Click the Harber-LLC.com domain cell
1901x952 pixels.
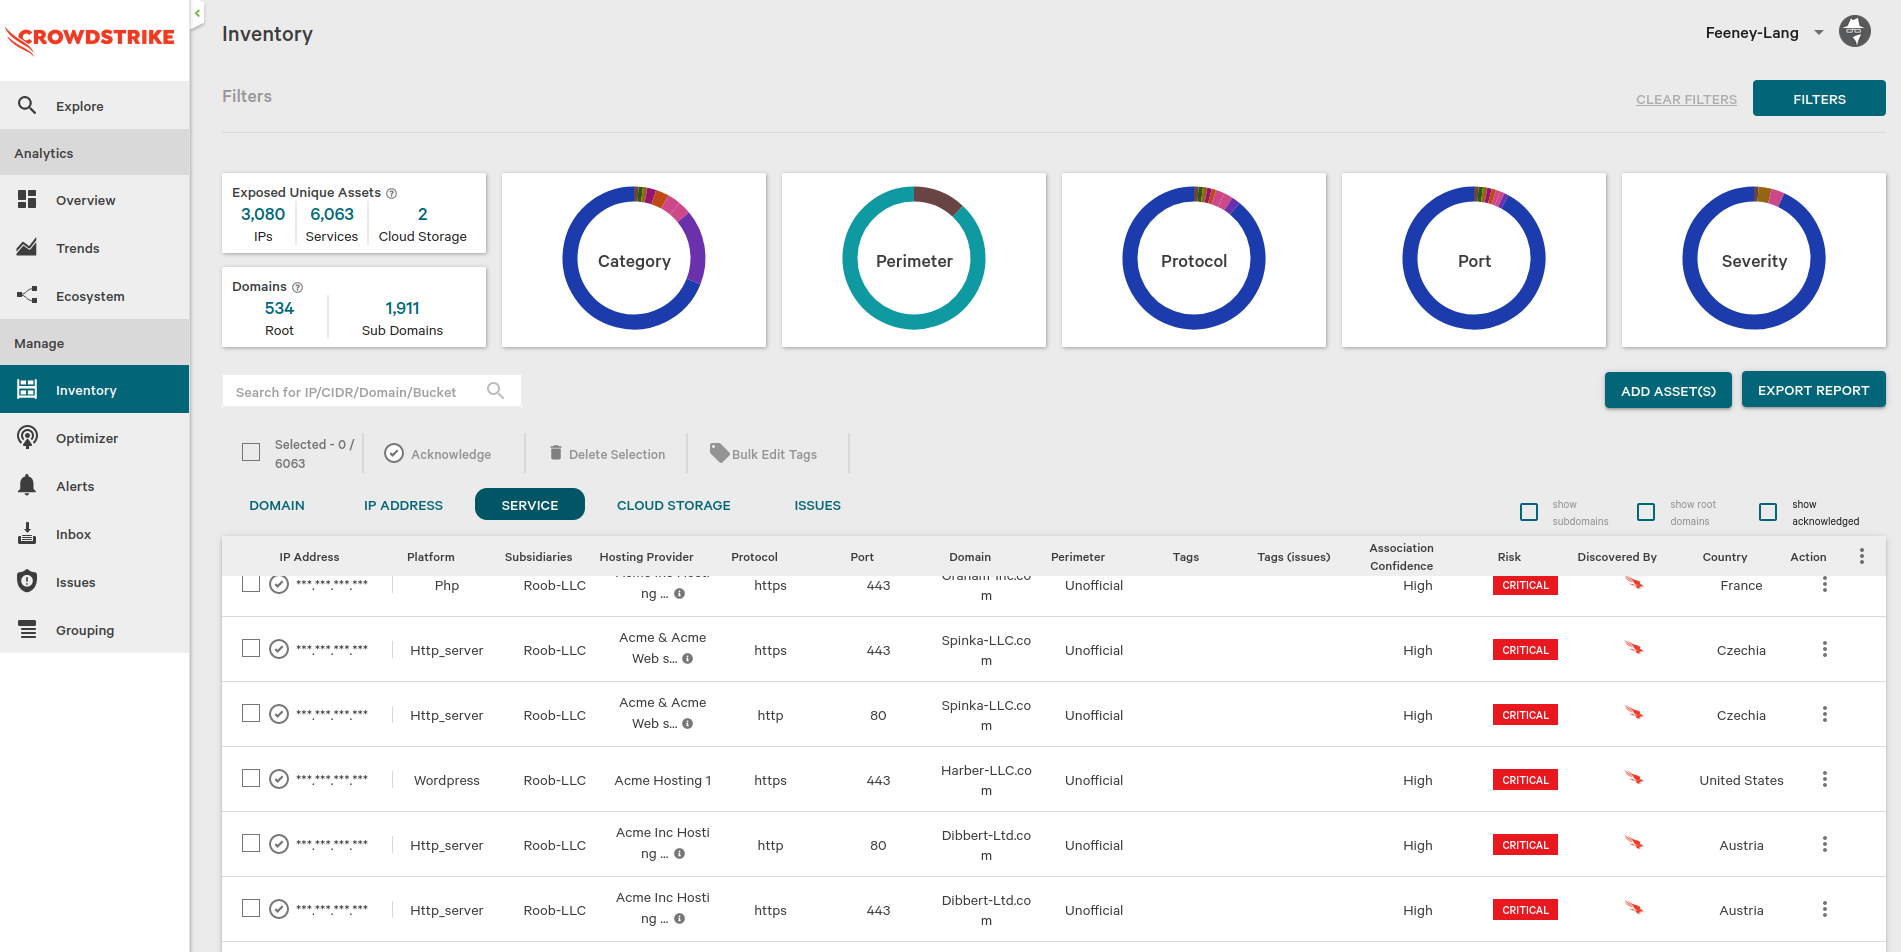point(986,780)
